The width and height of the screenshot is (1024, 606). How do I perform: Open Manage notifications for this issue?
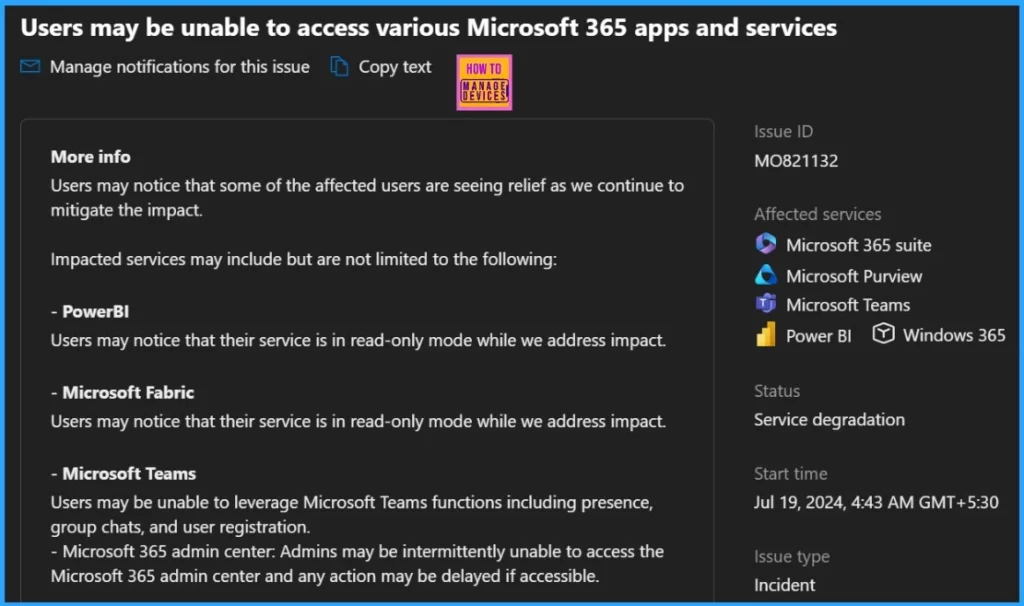(x=180, y=67)
